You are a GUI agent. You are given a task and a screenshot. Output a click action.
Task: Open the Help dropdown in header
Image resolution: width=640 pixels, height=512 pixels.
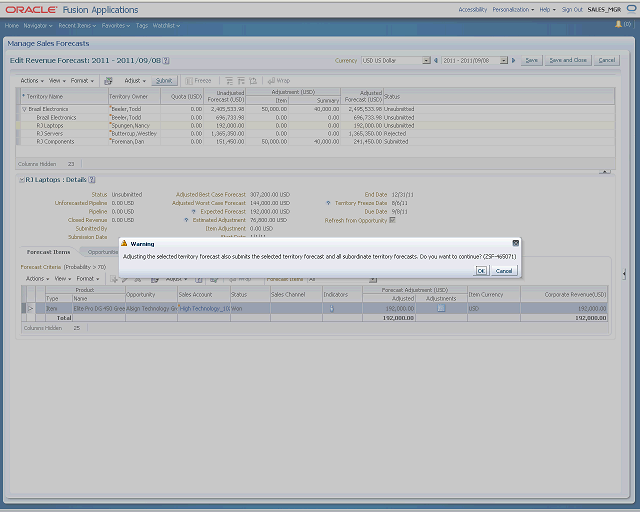(547, 9)
